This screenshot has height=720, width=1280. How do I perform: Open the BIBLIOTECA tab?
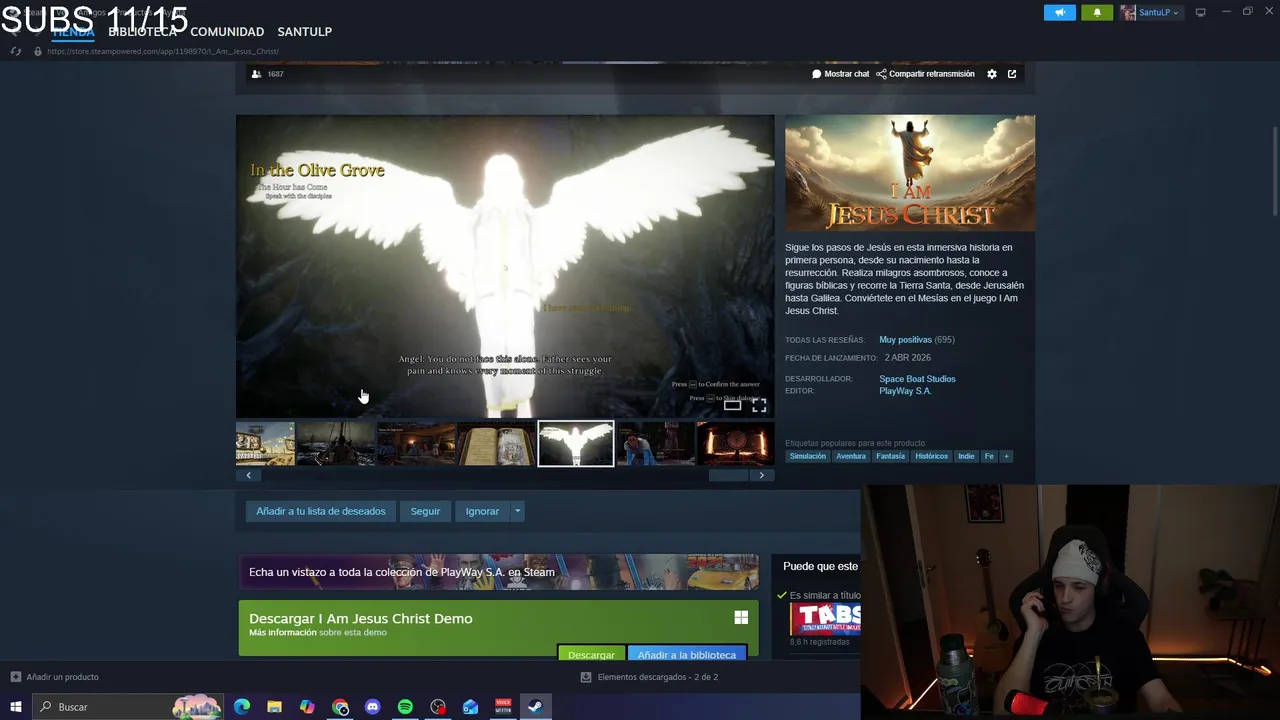click(142, 32)
